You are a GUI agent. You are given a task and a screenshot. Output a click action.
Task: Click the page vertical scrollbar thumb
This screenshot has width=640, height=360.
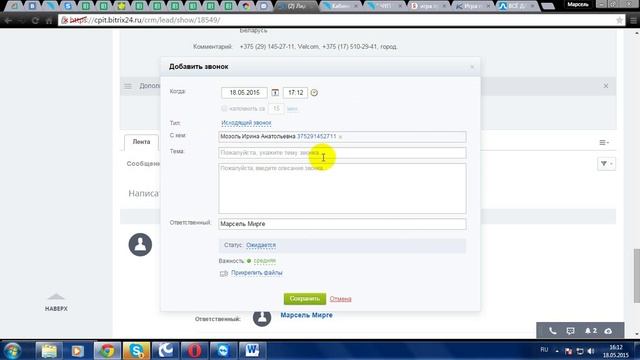(637, 276)
